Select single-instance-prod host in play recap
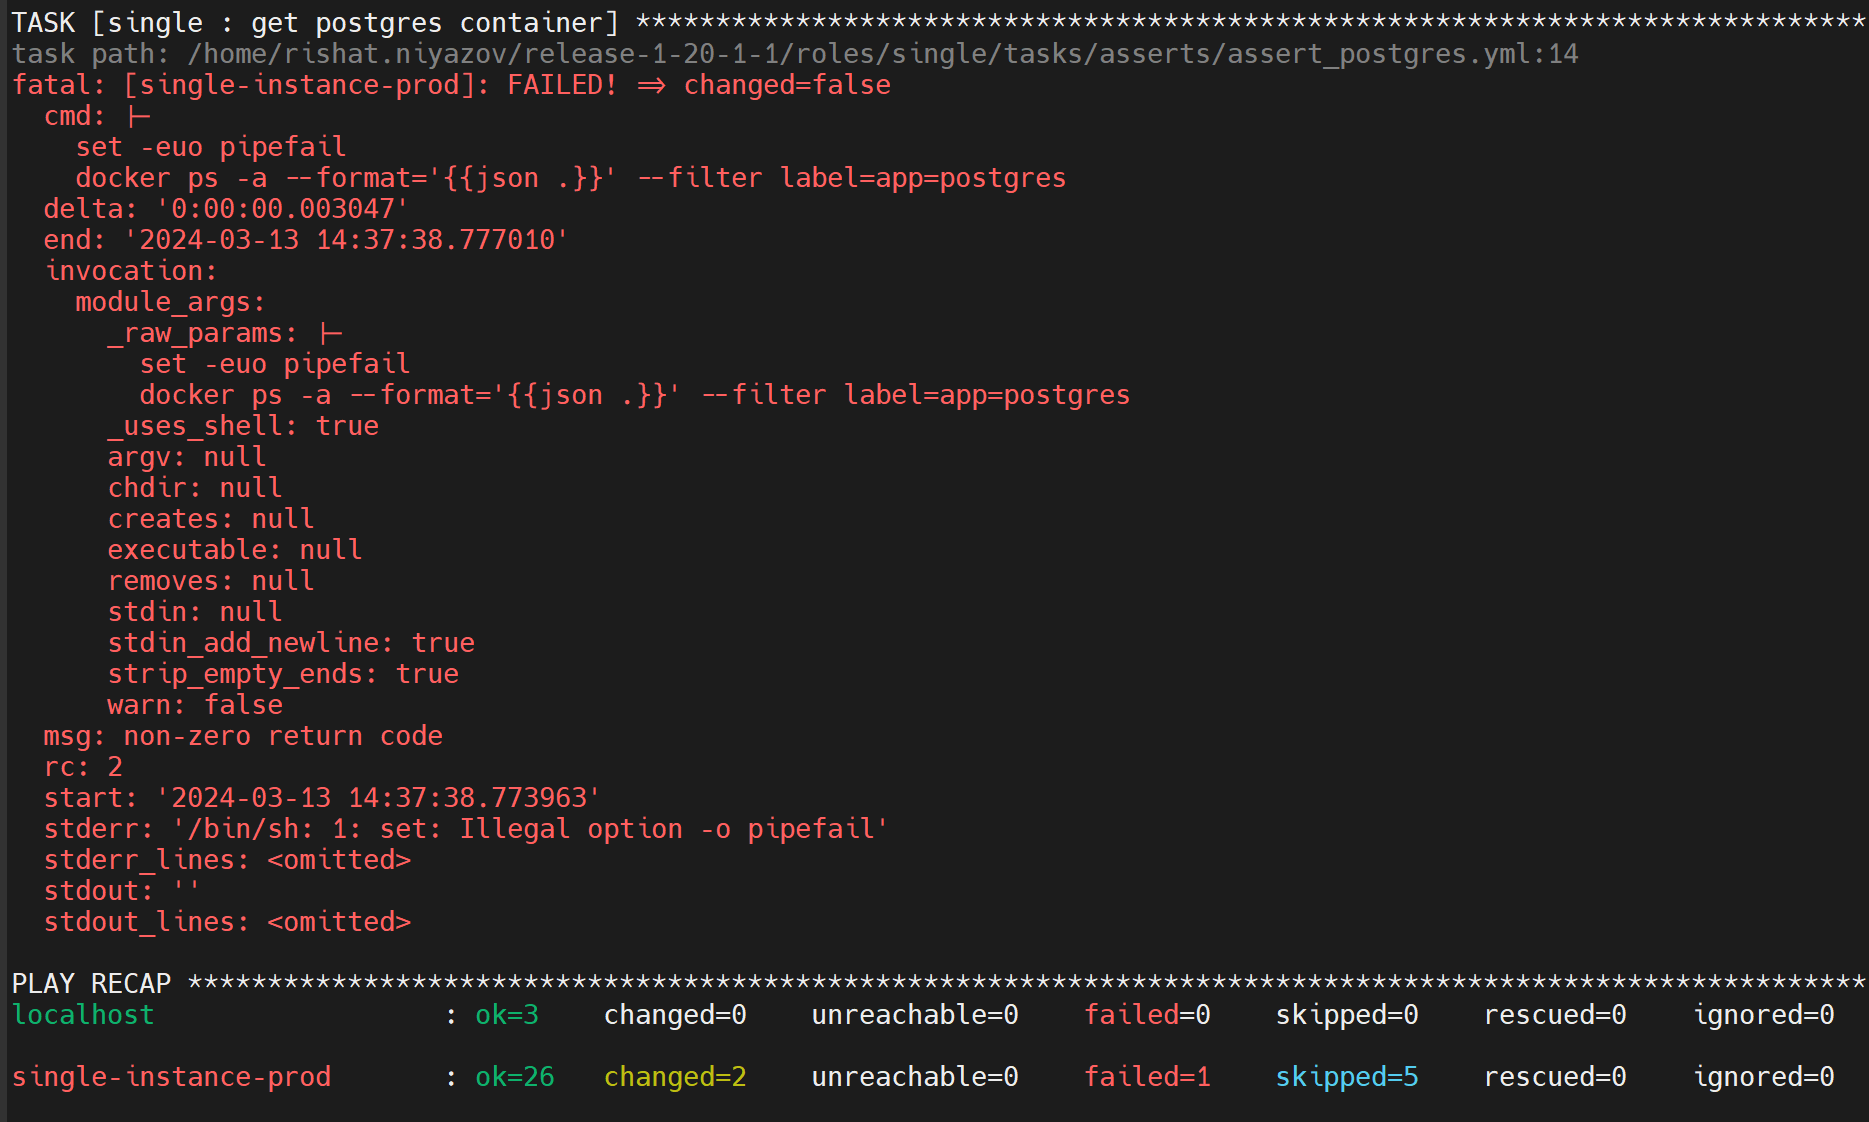The width and height of the screenshot is (1869, 1122). pyautogui.click(x=171, y=1076)
